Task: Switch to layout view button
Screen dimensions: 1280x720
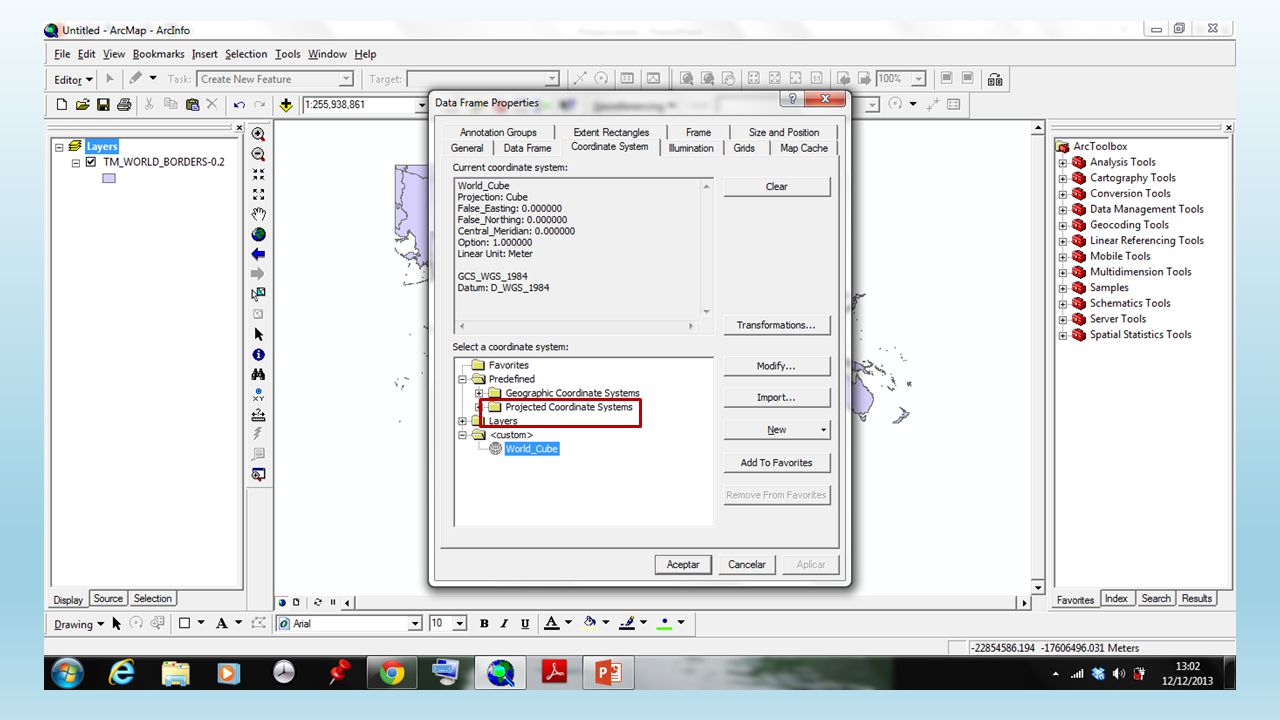Action: (x=297, y=603)
